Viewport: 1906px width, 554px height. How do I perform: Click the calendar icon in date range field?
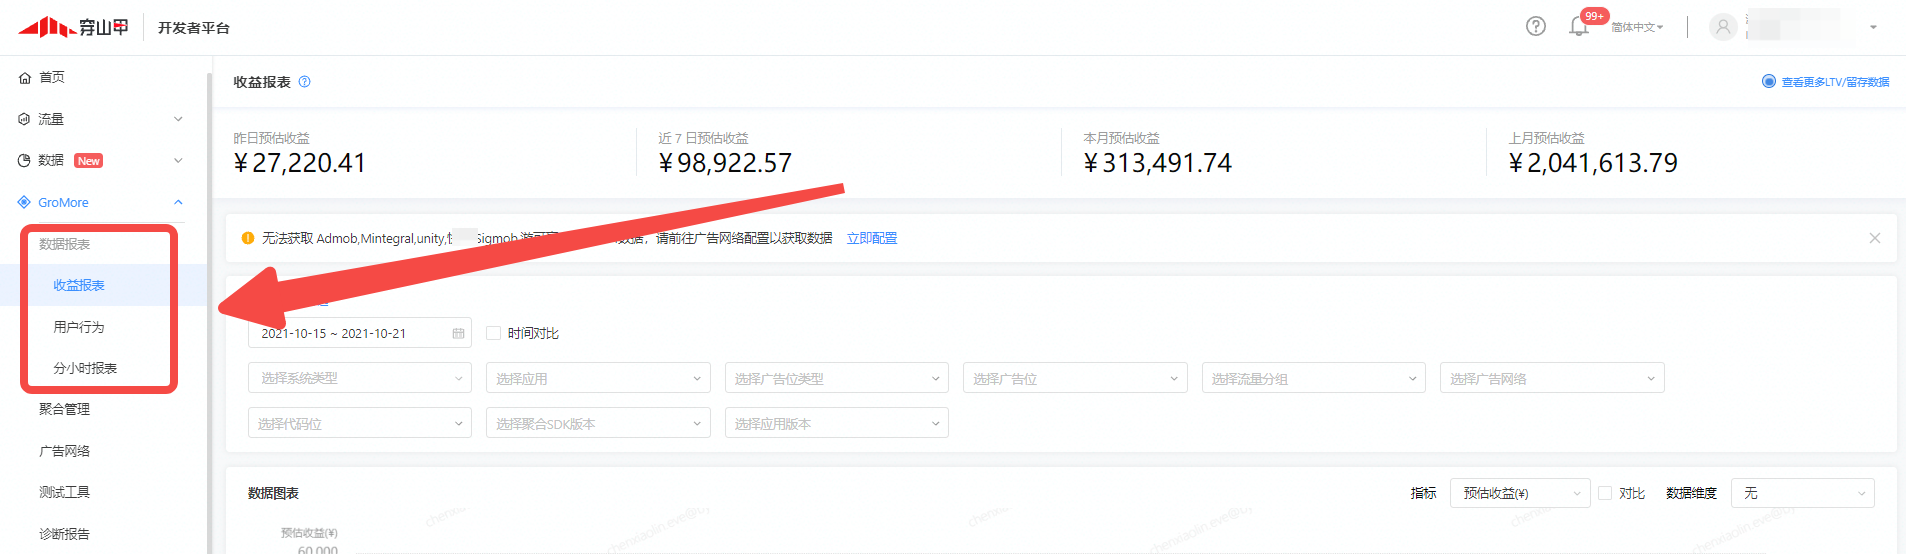click(458, 334)
